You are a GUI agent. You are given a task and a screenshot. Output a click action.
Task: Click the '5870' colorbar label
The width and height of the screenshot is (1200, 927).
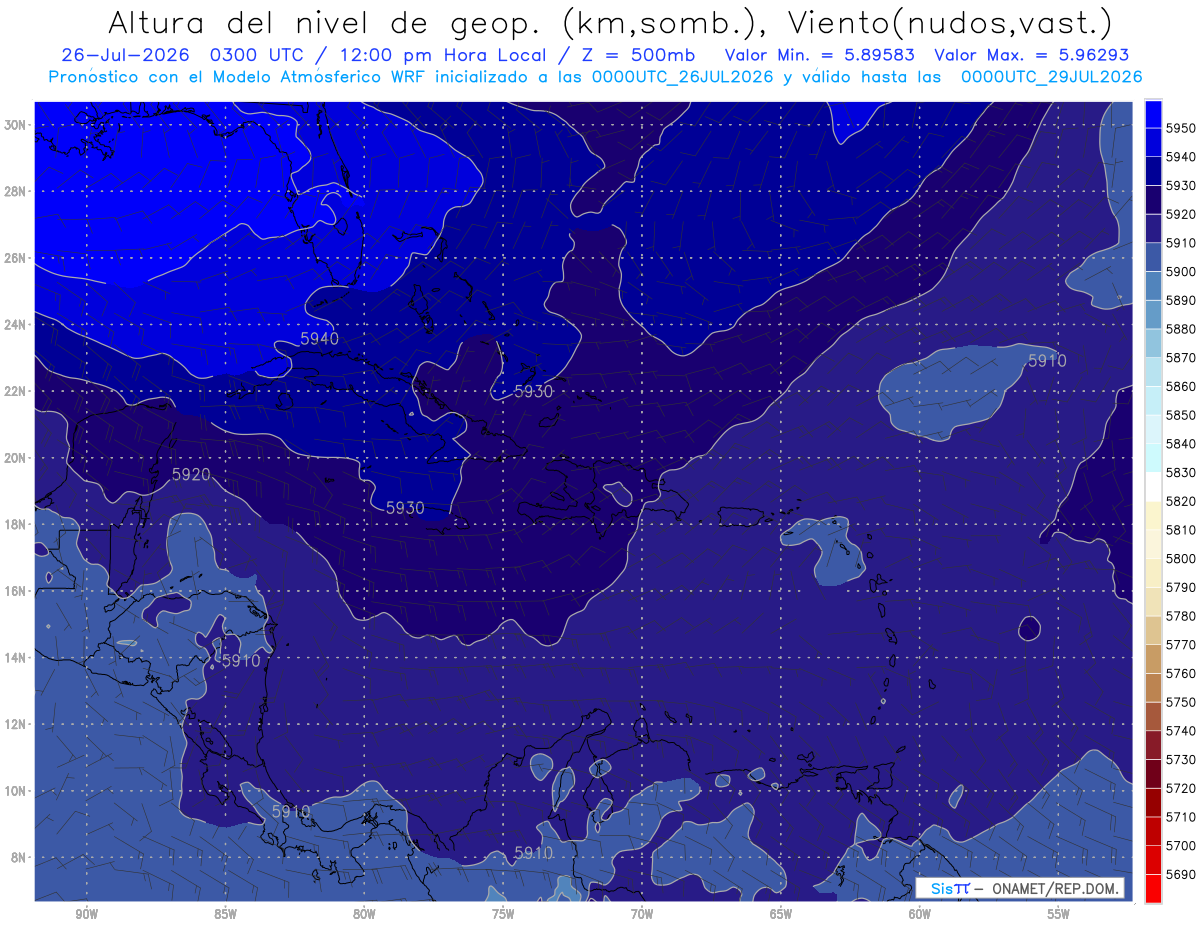coord(1181,357)
